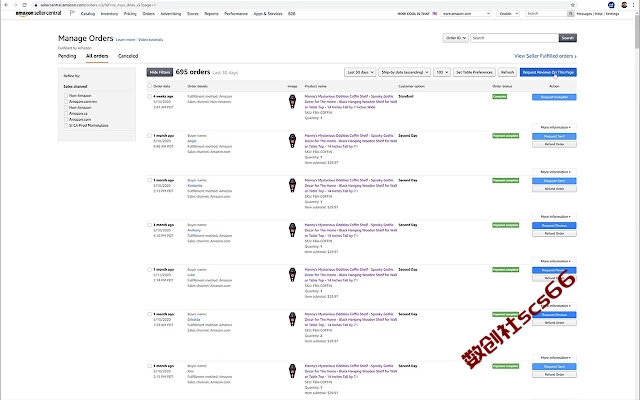640x400 pixels.
Task: Open product thumbnail in Luke's order row
Action: pos(292,274)
